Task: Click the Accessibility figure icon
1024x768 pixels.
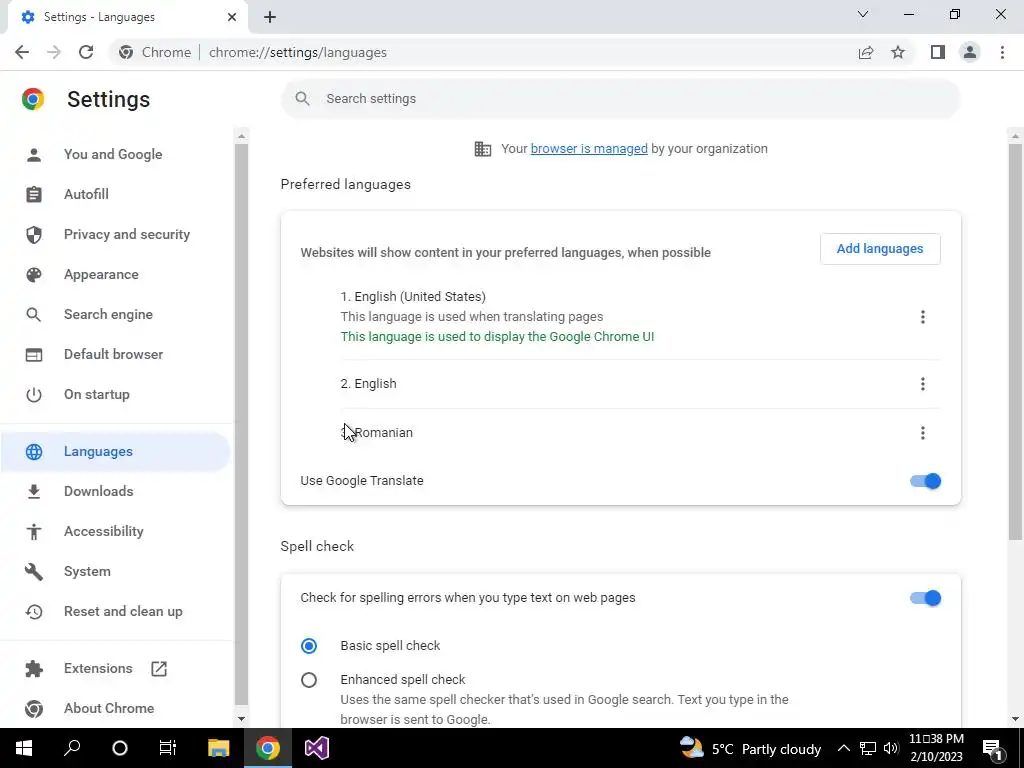Action: click(33, 532)
